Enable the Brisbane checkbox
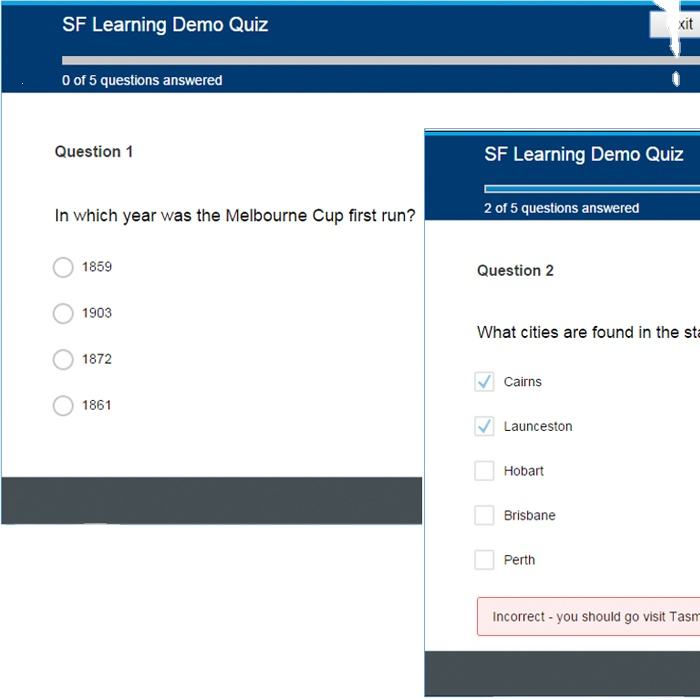Viewport: 700px width, 700px height. [485, 516]
